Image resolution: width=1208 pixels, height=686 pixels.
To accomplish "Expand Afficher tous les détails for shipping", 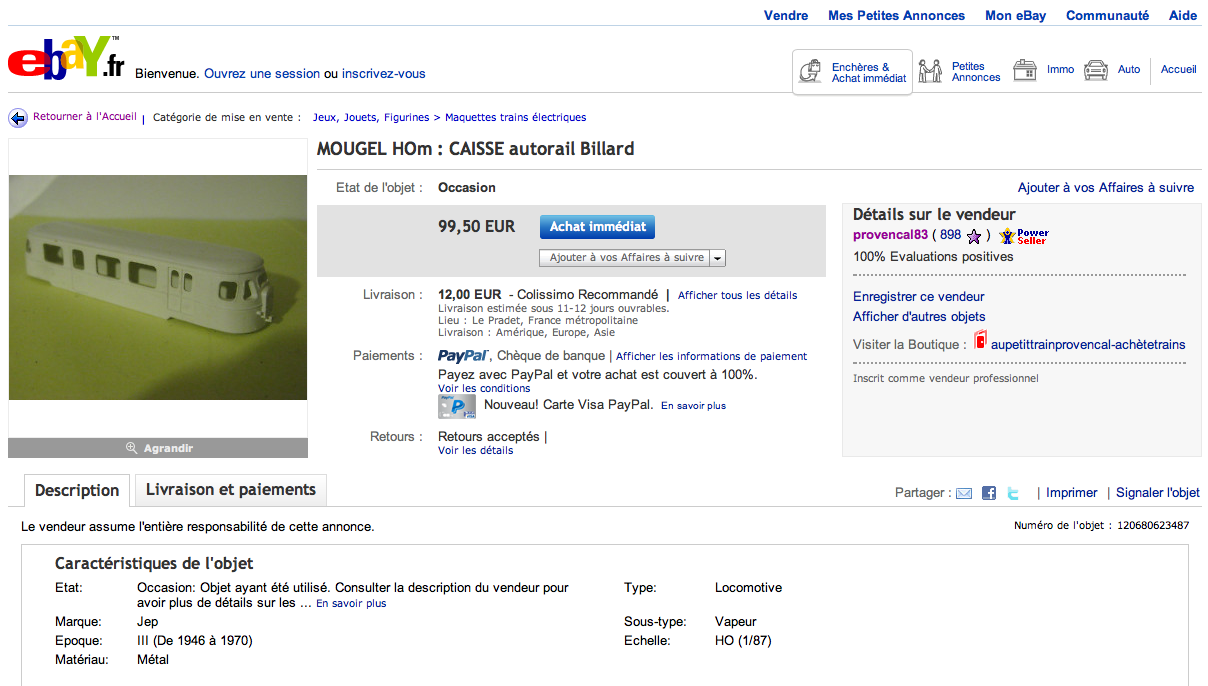I will pyautogui.click(x=738, y=296).
